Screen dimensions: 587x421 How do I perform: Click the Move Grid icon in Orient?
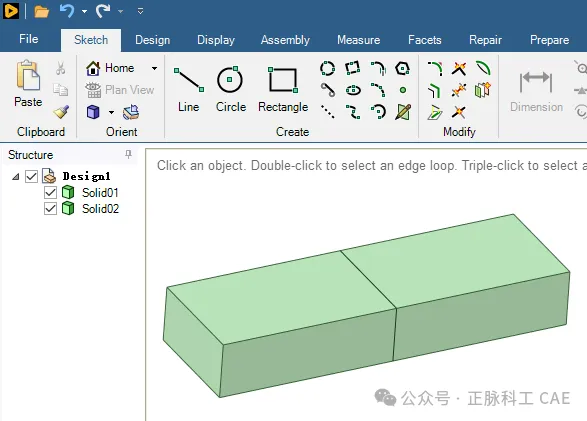(x=131, y=112)
